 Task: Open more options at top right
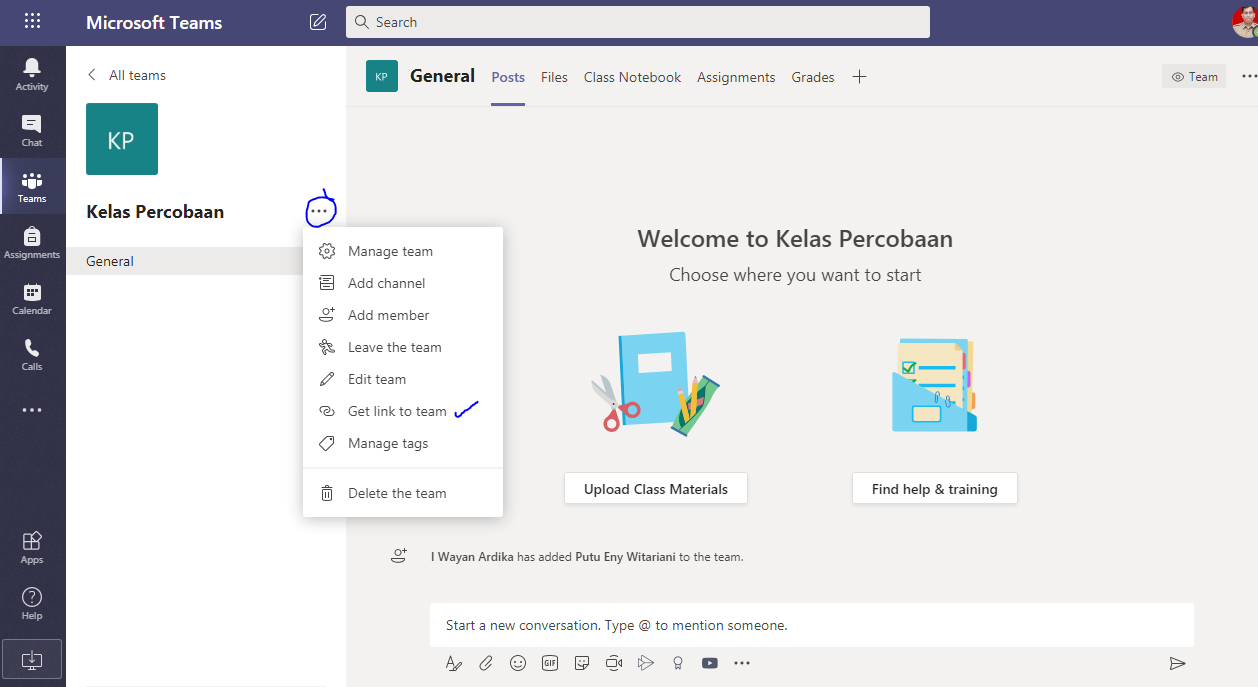point(1248,76)
